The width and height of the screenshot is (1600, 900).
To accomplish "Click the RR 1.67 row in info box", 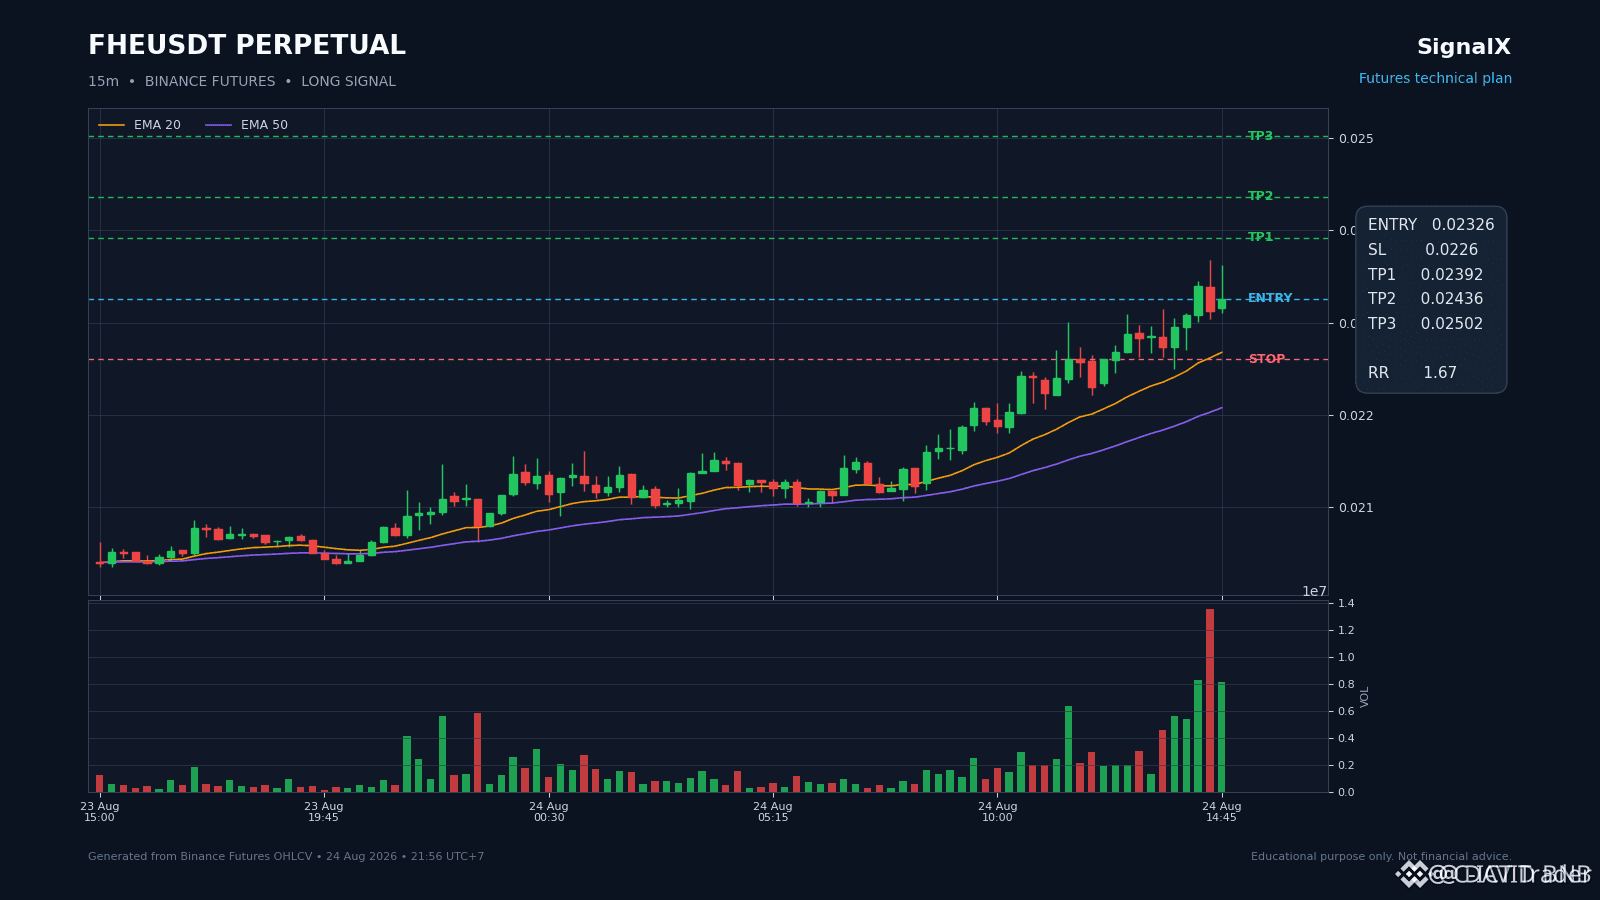I will 1412,373.
